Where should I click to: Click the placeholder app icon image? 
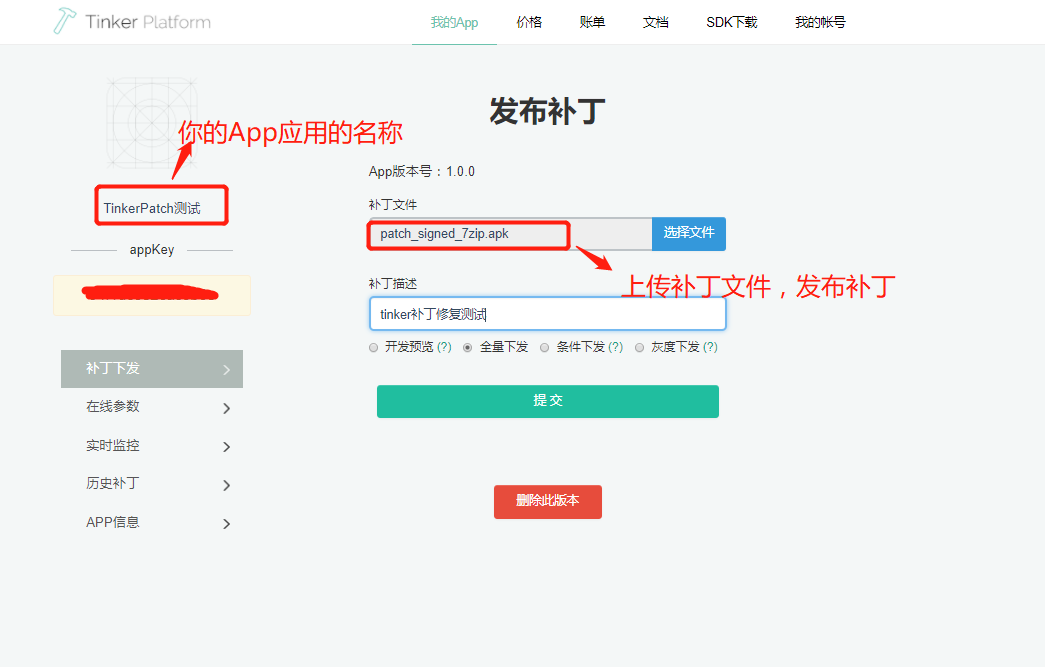point(152,123)
